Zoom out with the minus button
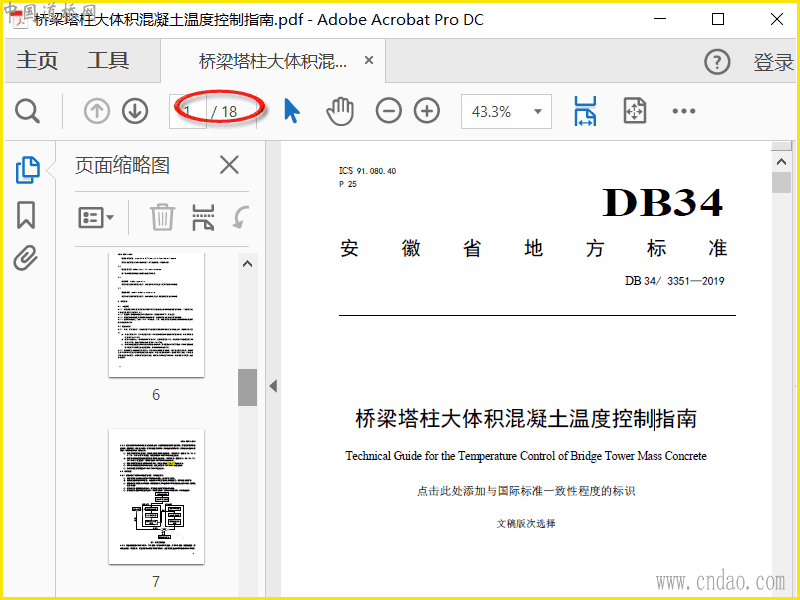This screenshot has height=600, width=800. pos(389,111)
